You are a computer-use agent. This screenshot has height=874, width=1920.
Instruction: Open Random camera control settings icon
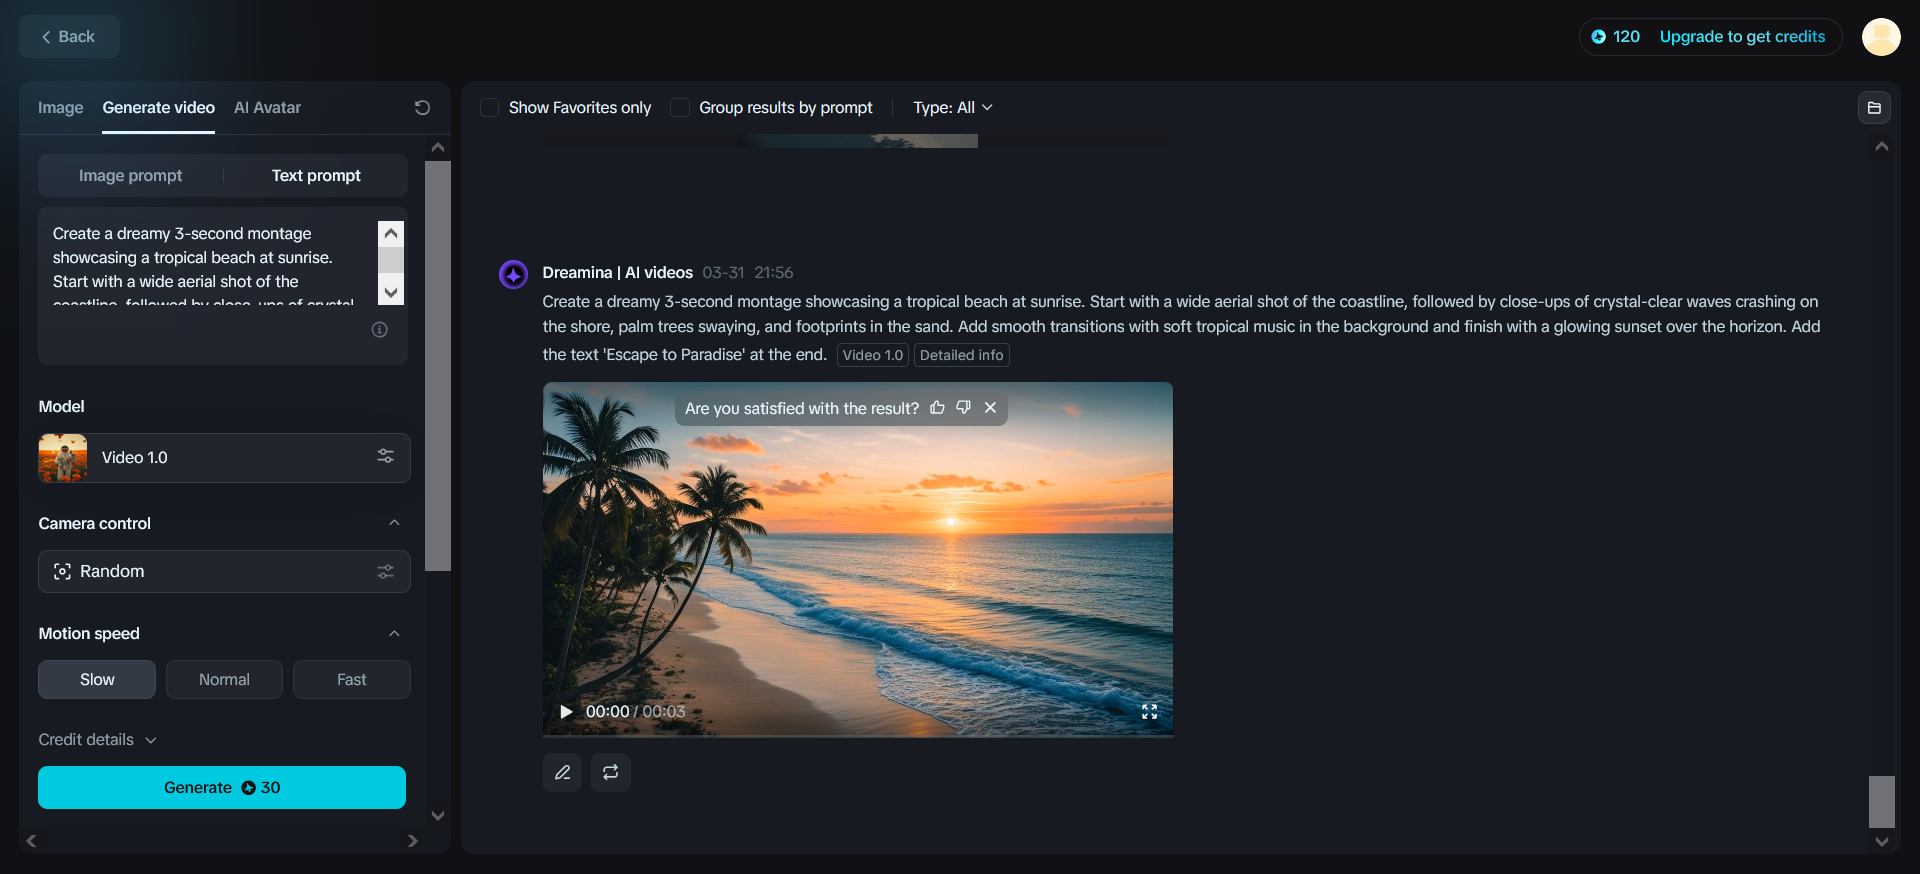pyautogui.click(x=386, y=571)
